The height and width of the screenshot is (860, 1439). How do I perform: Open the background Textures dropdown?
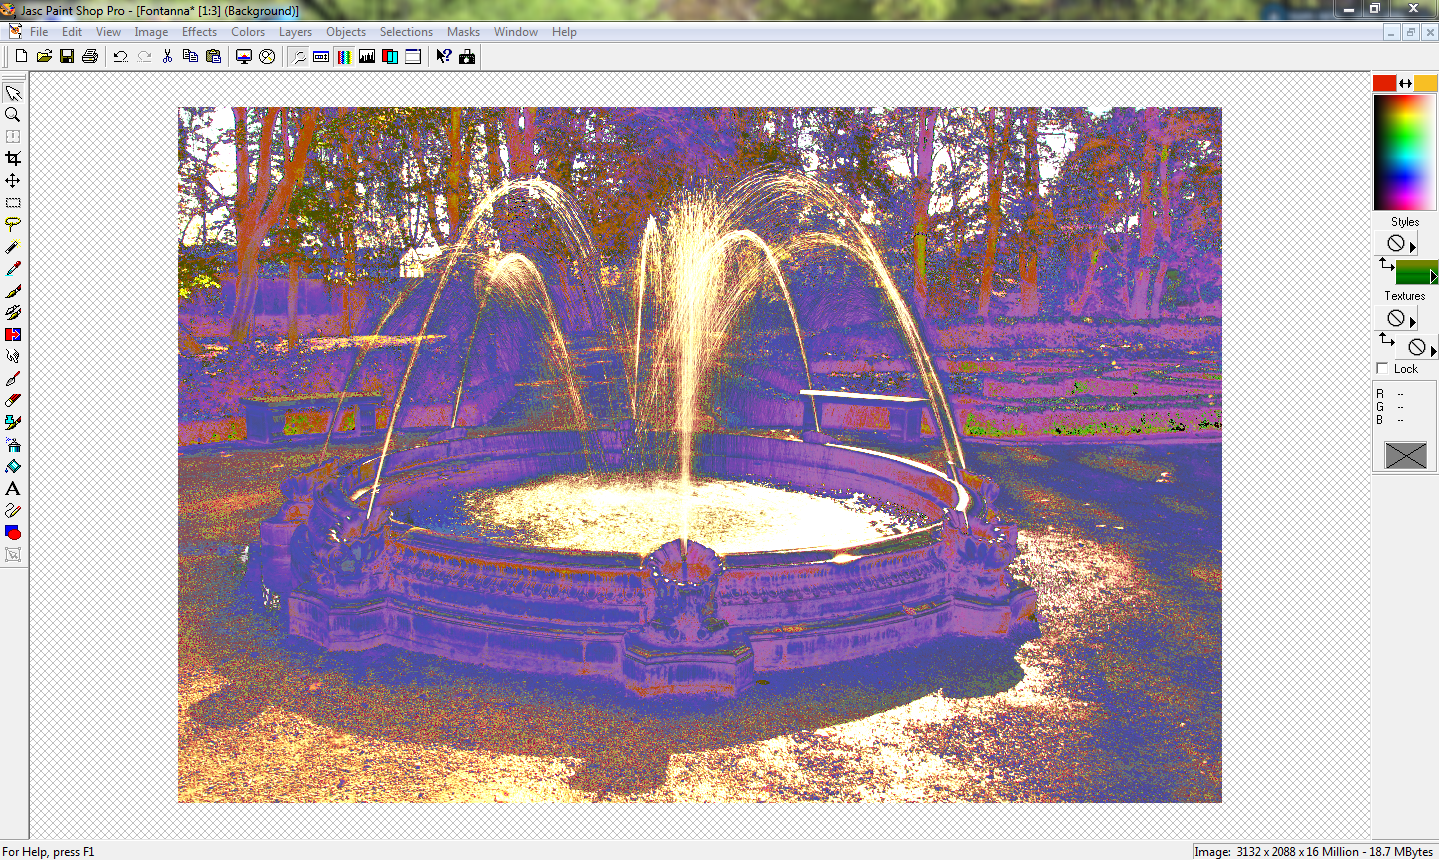click(1417, 347)
